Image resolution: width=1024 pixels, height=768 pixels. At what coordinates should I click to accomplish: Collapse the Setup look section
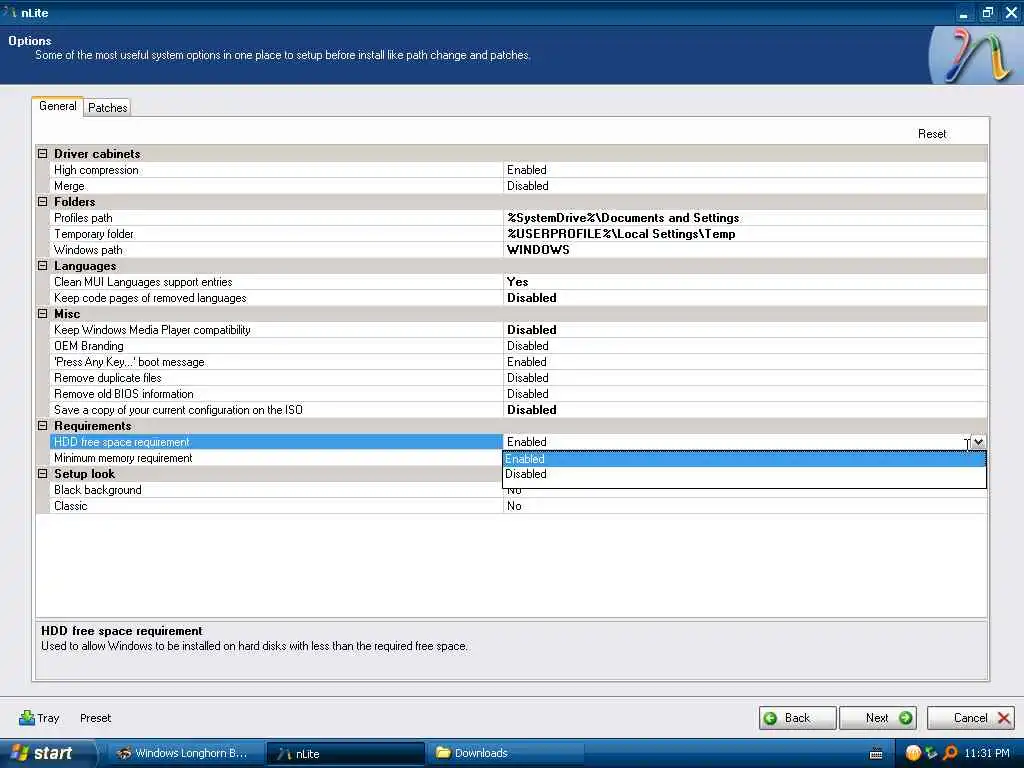(42, 473)
